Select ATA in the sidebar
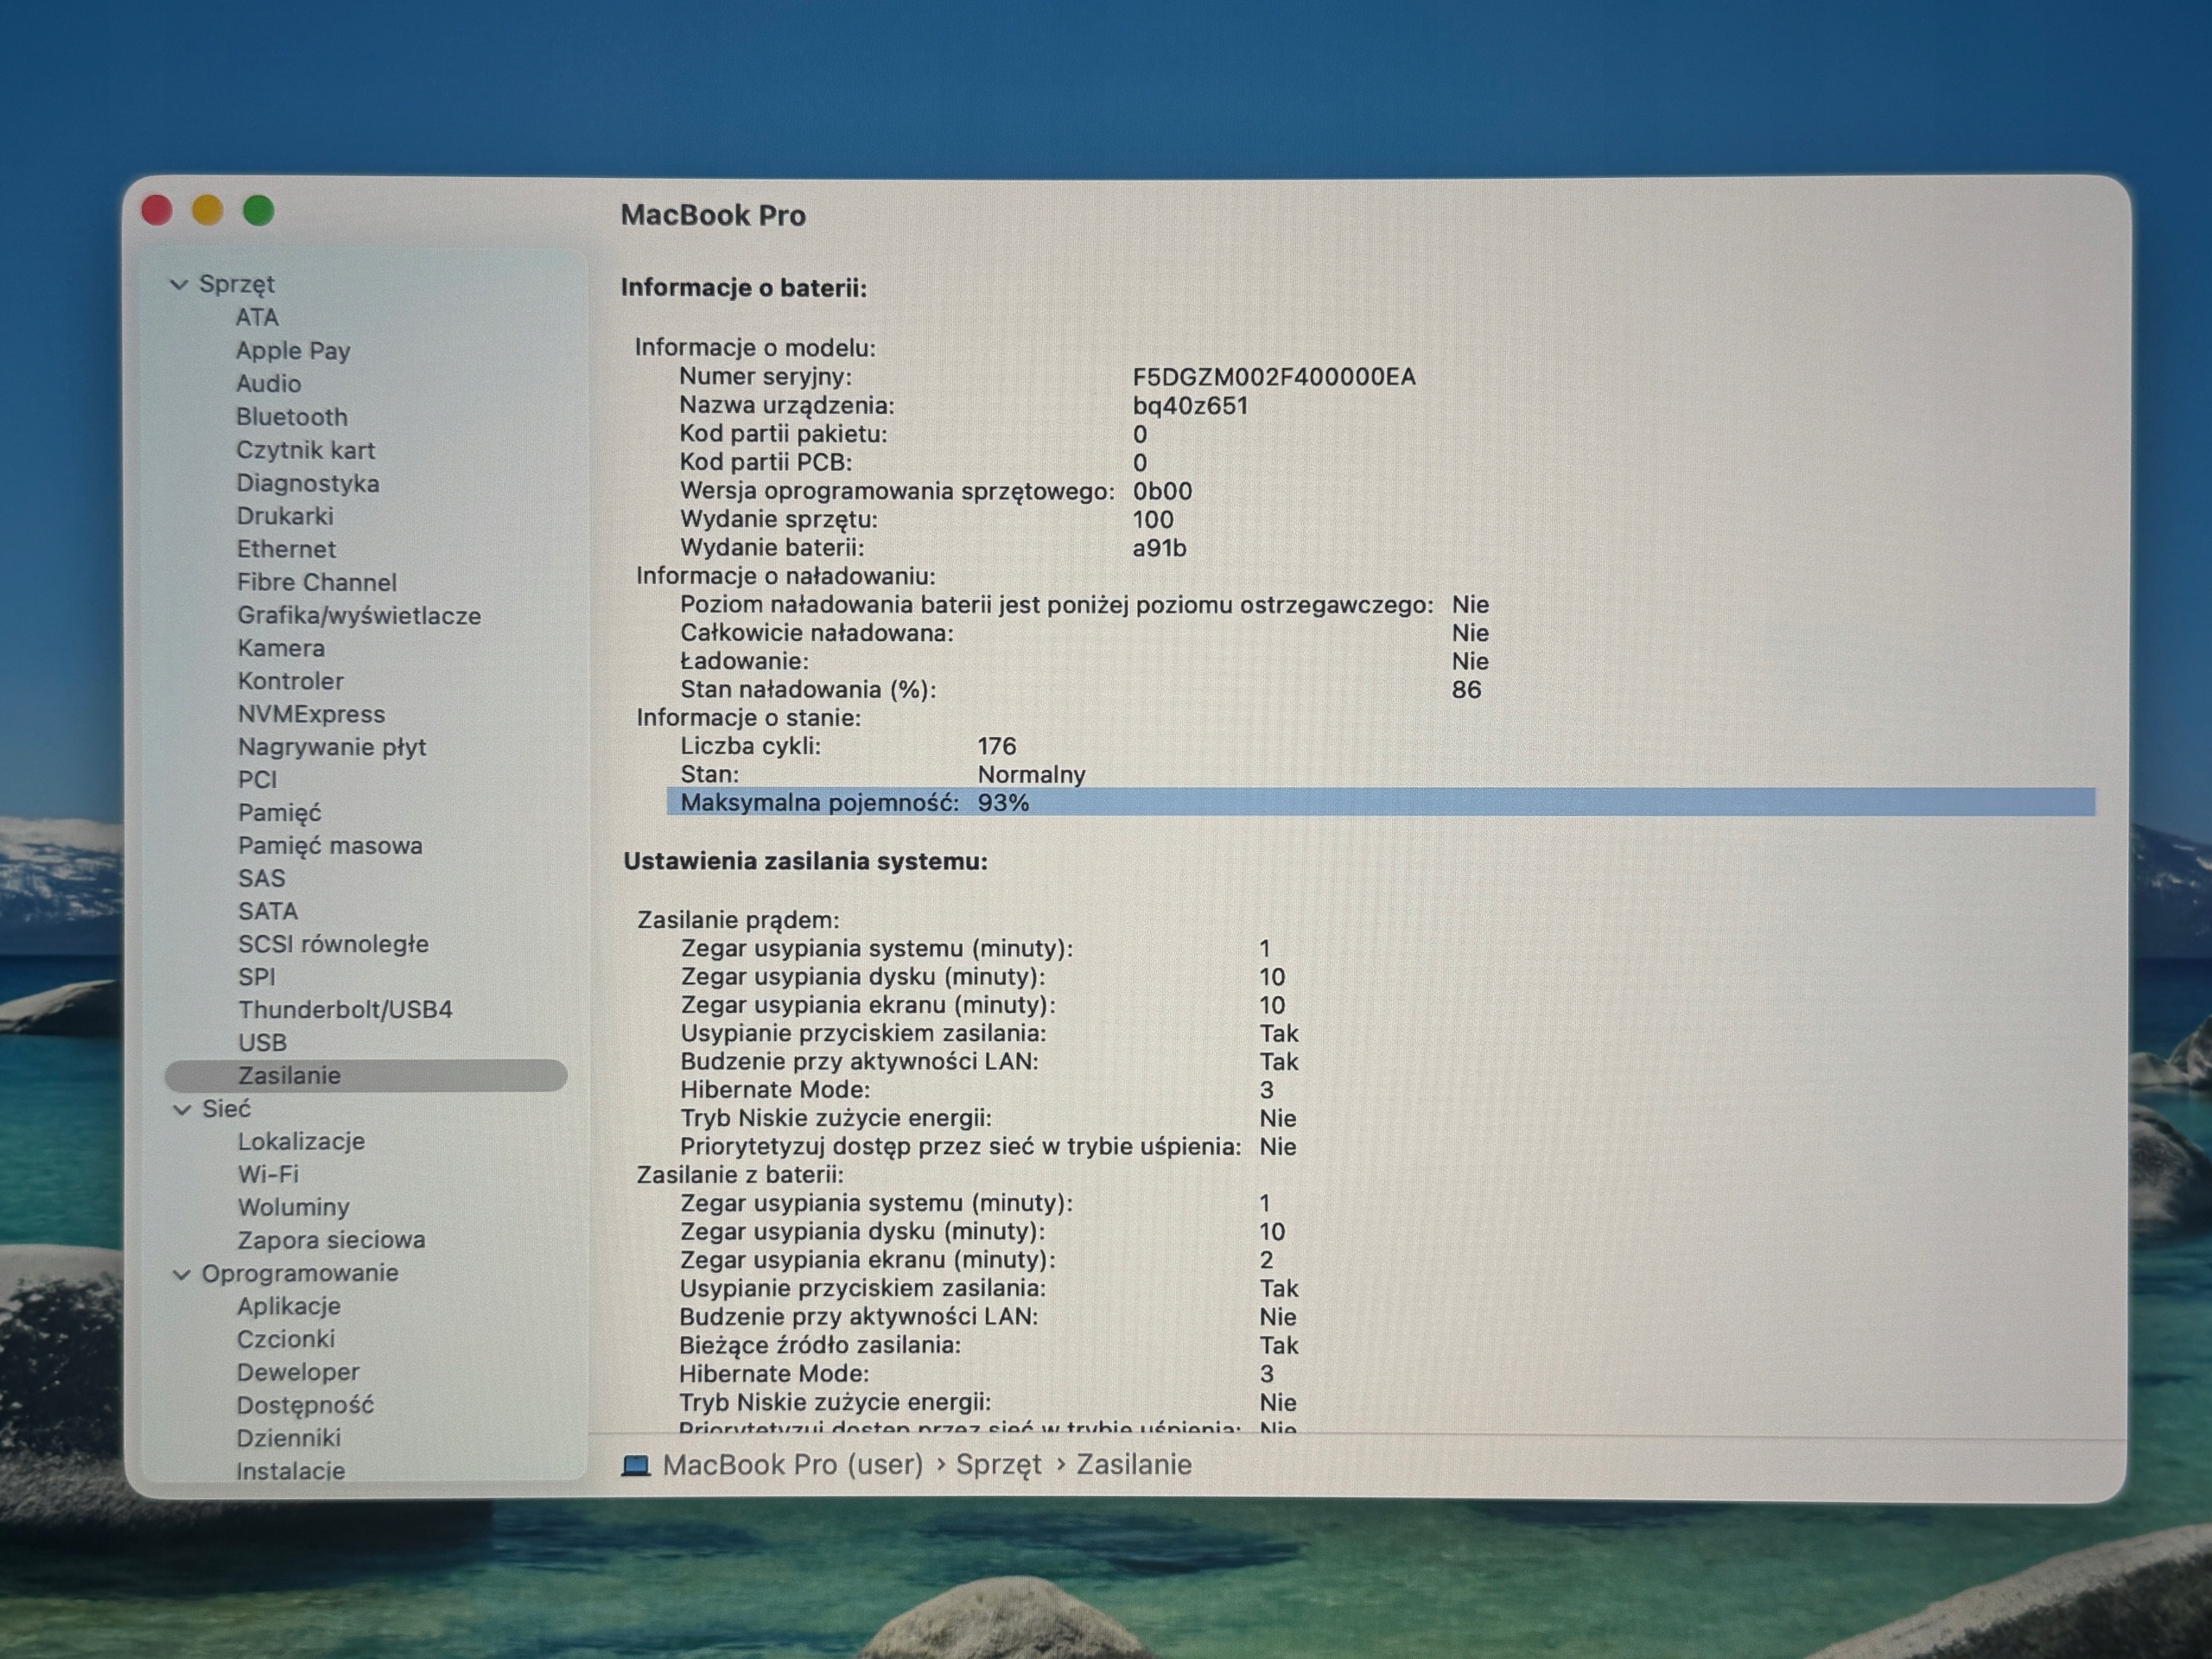Image resolution: width=2212 pixels, height=1659 pixels. pyautogui.click(x=257, y=317)
